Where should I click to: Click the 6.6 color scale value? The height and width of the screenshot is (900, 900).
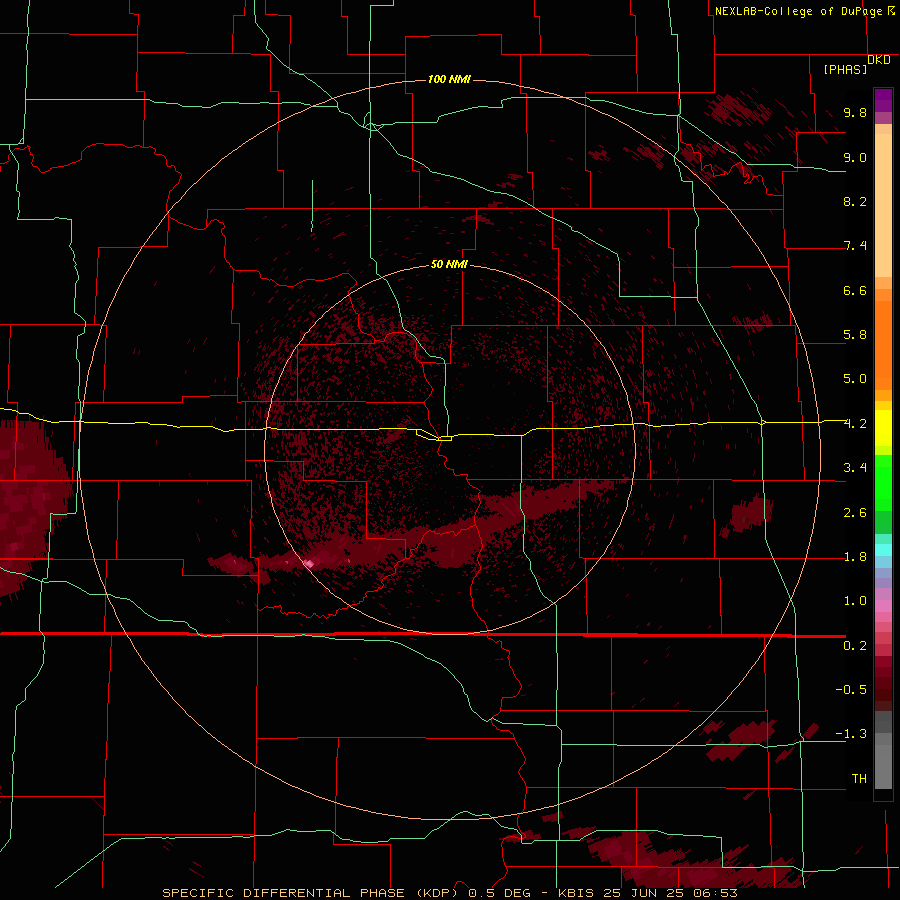855,290
